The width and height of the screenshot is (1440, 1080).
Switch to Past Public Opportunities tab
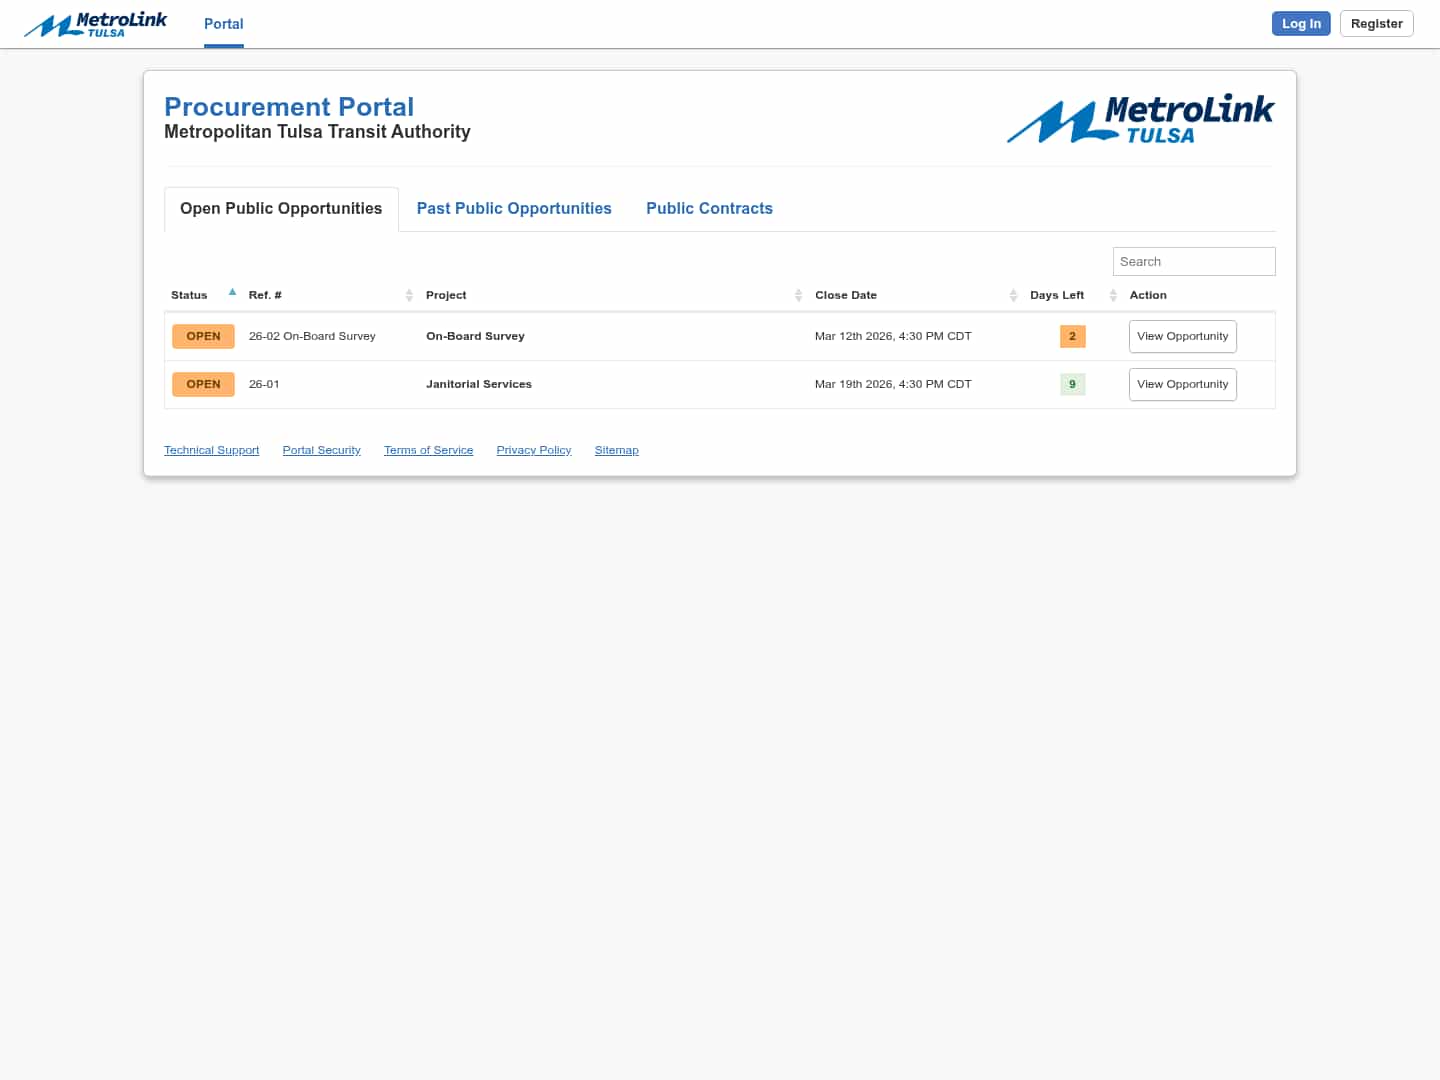coord(514,208)
